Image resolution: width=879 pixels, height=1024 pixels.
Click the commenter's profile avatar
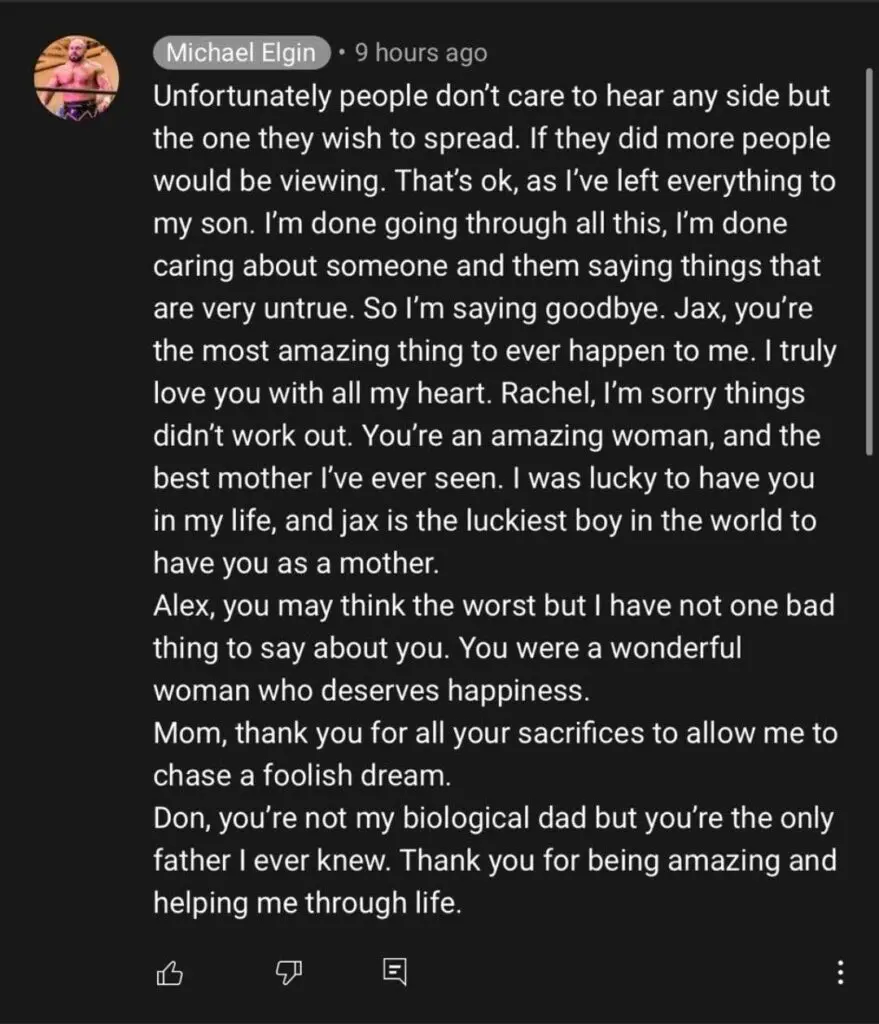pos(76,80)
